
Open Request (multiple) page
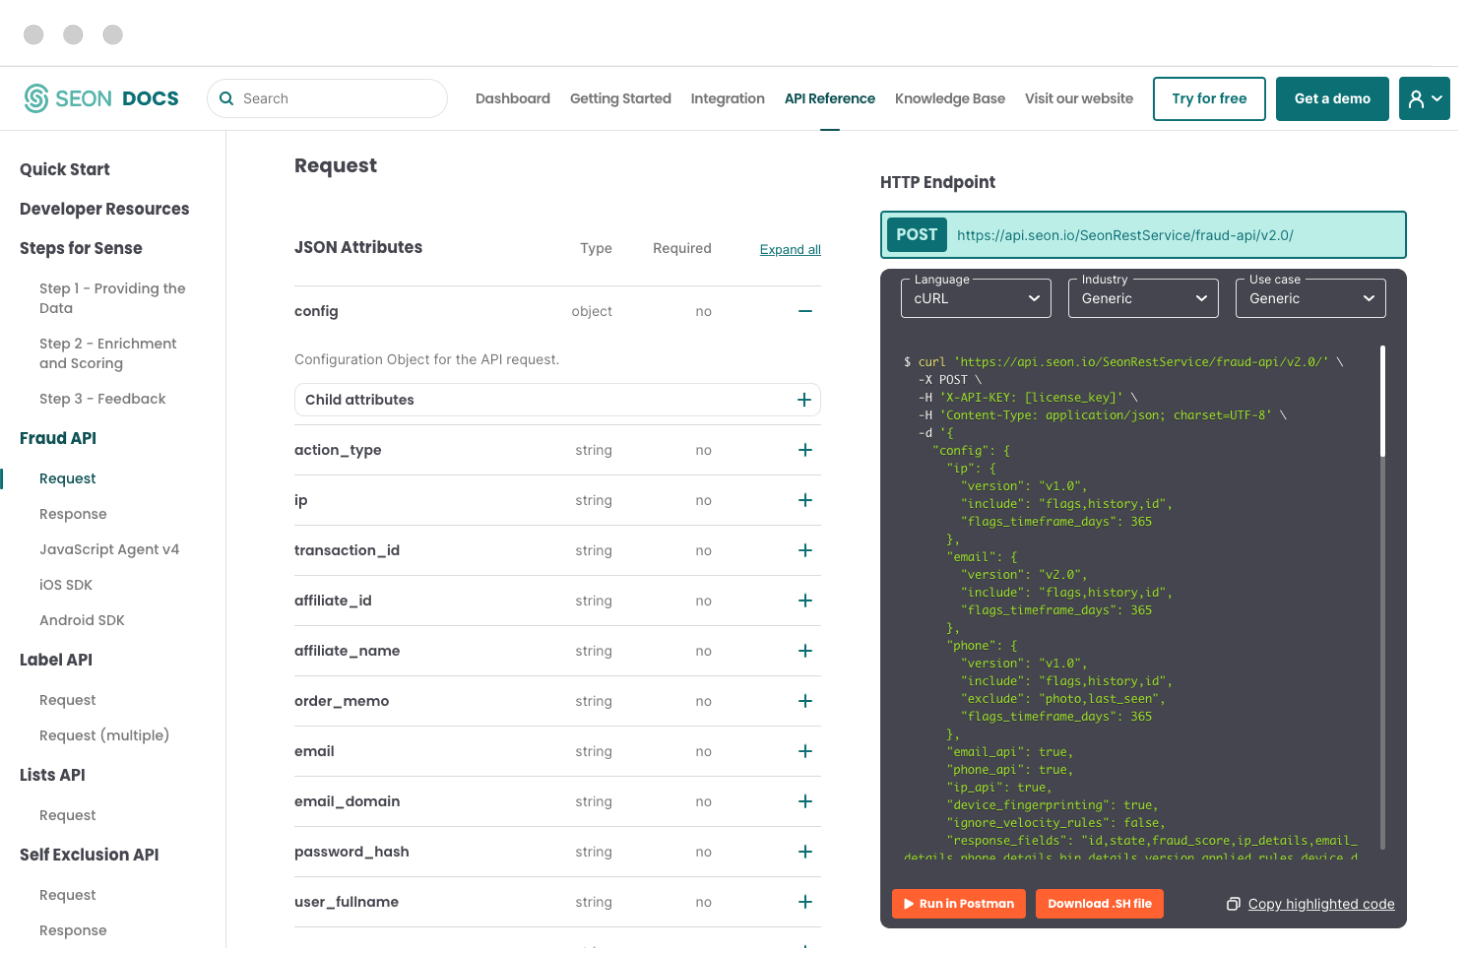click(x=104, y=735)
